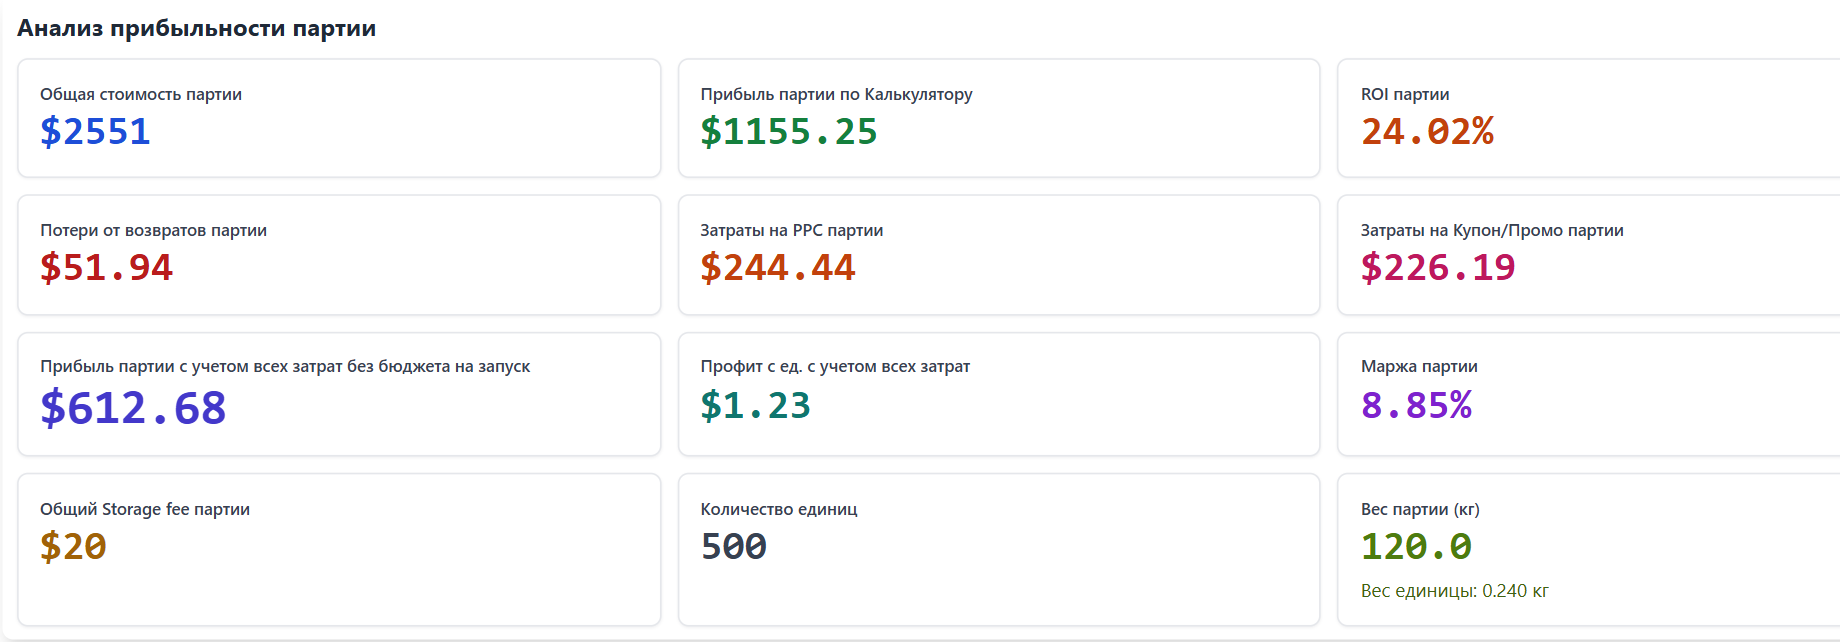Click the 500 units quantity value
1840x642 pixels.
click(733, 547)
